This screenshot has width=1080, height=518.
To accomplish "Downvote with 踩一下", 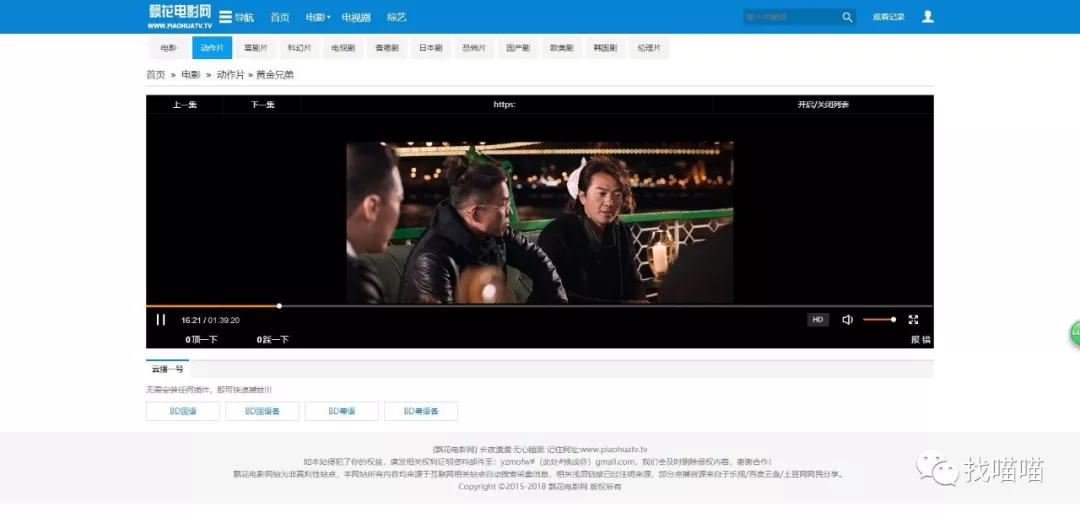I will [x=273, y=340].
